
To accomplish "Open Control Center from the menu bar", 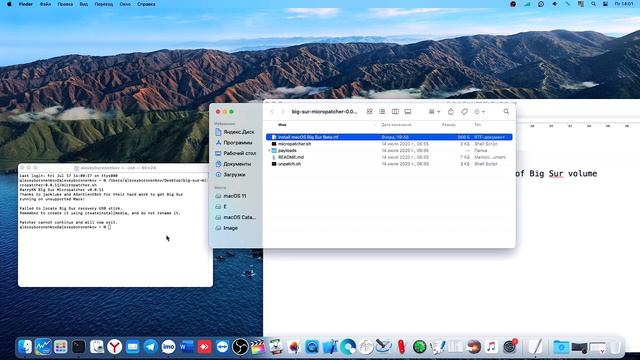I will coord(606,4).
